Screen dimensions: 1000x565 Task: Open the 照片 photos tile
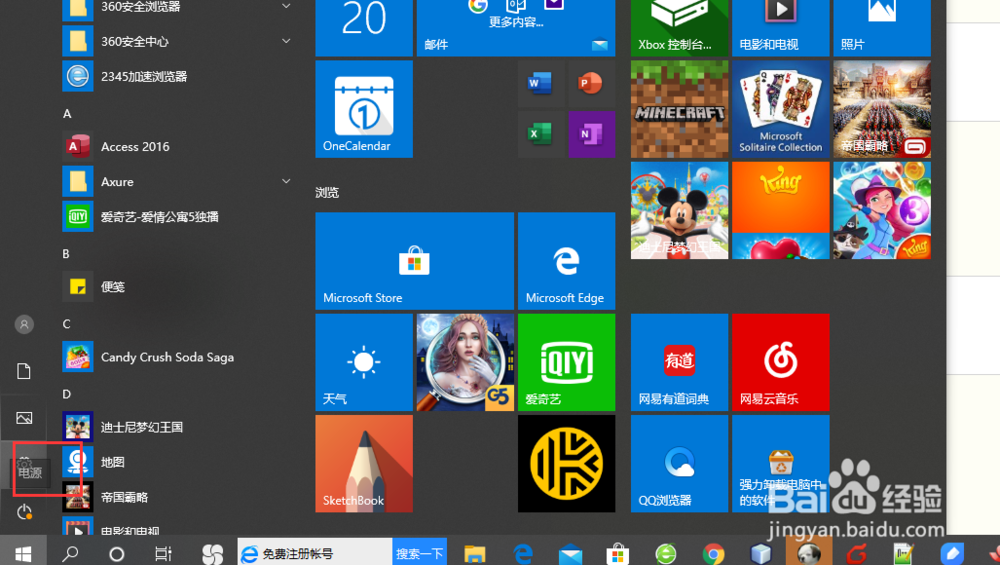coord(882,28)
